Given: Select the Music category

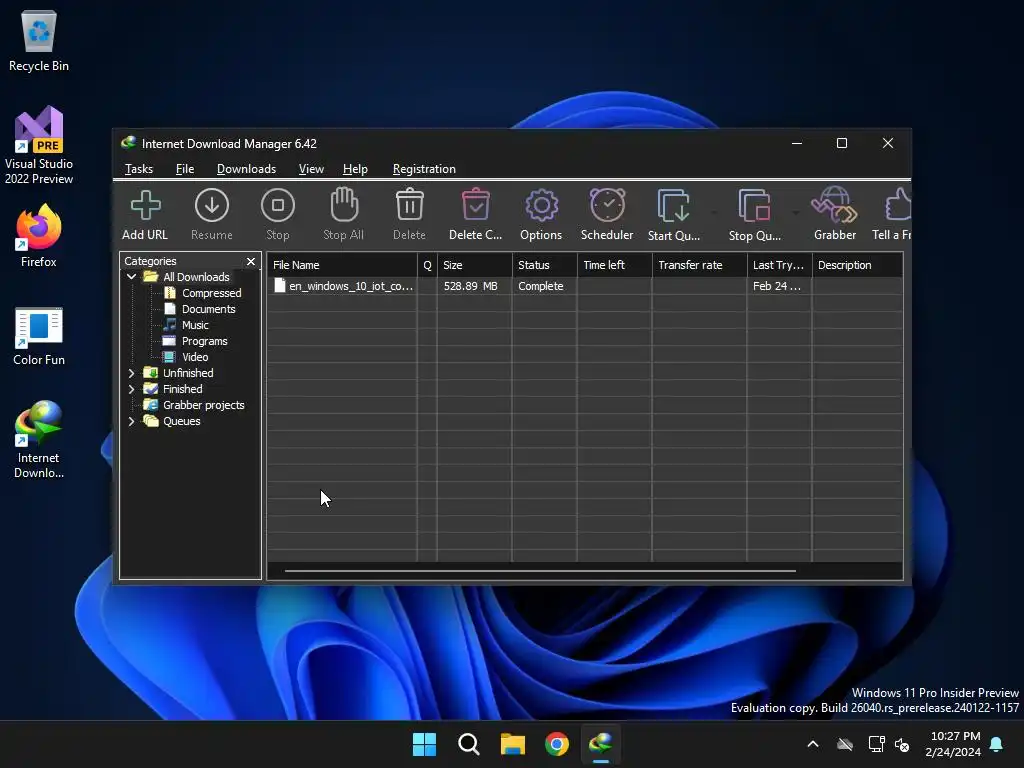Looking at the screenshot, I should [195, 325].
